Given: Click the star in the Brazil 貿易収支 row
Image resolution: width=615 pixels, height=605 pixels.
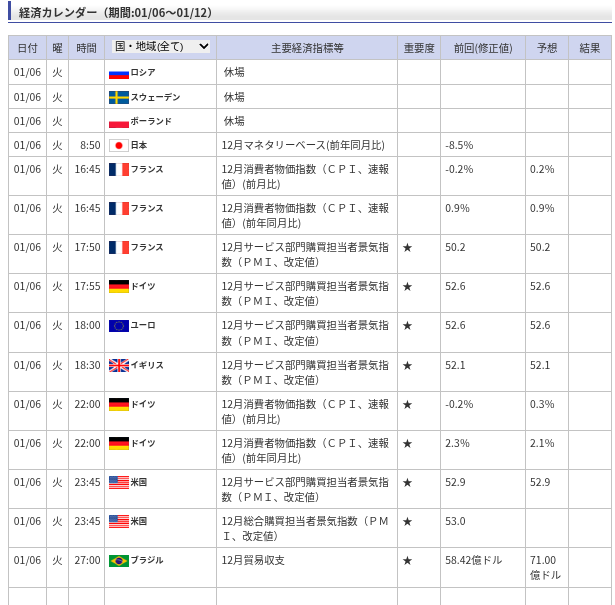Looking at the screenshot, I should (407, 561).
